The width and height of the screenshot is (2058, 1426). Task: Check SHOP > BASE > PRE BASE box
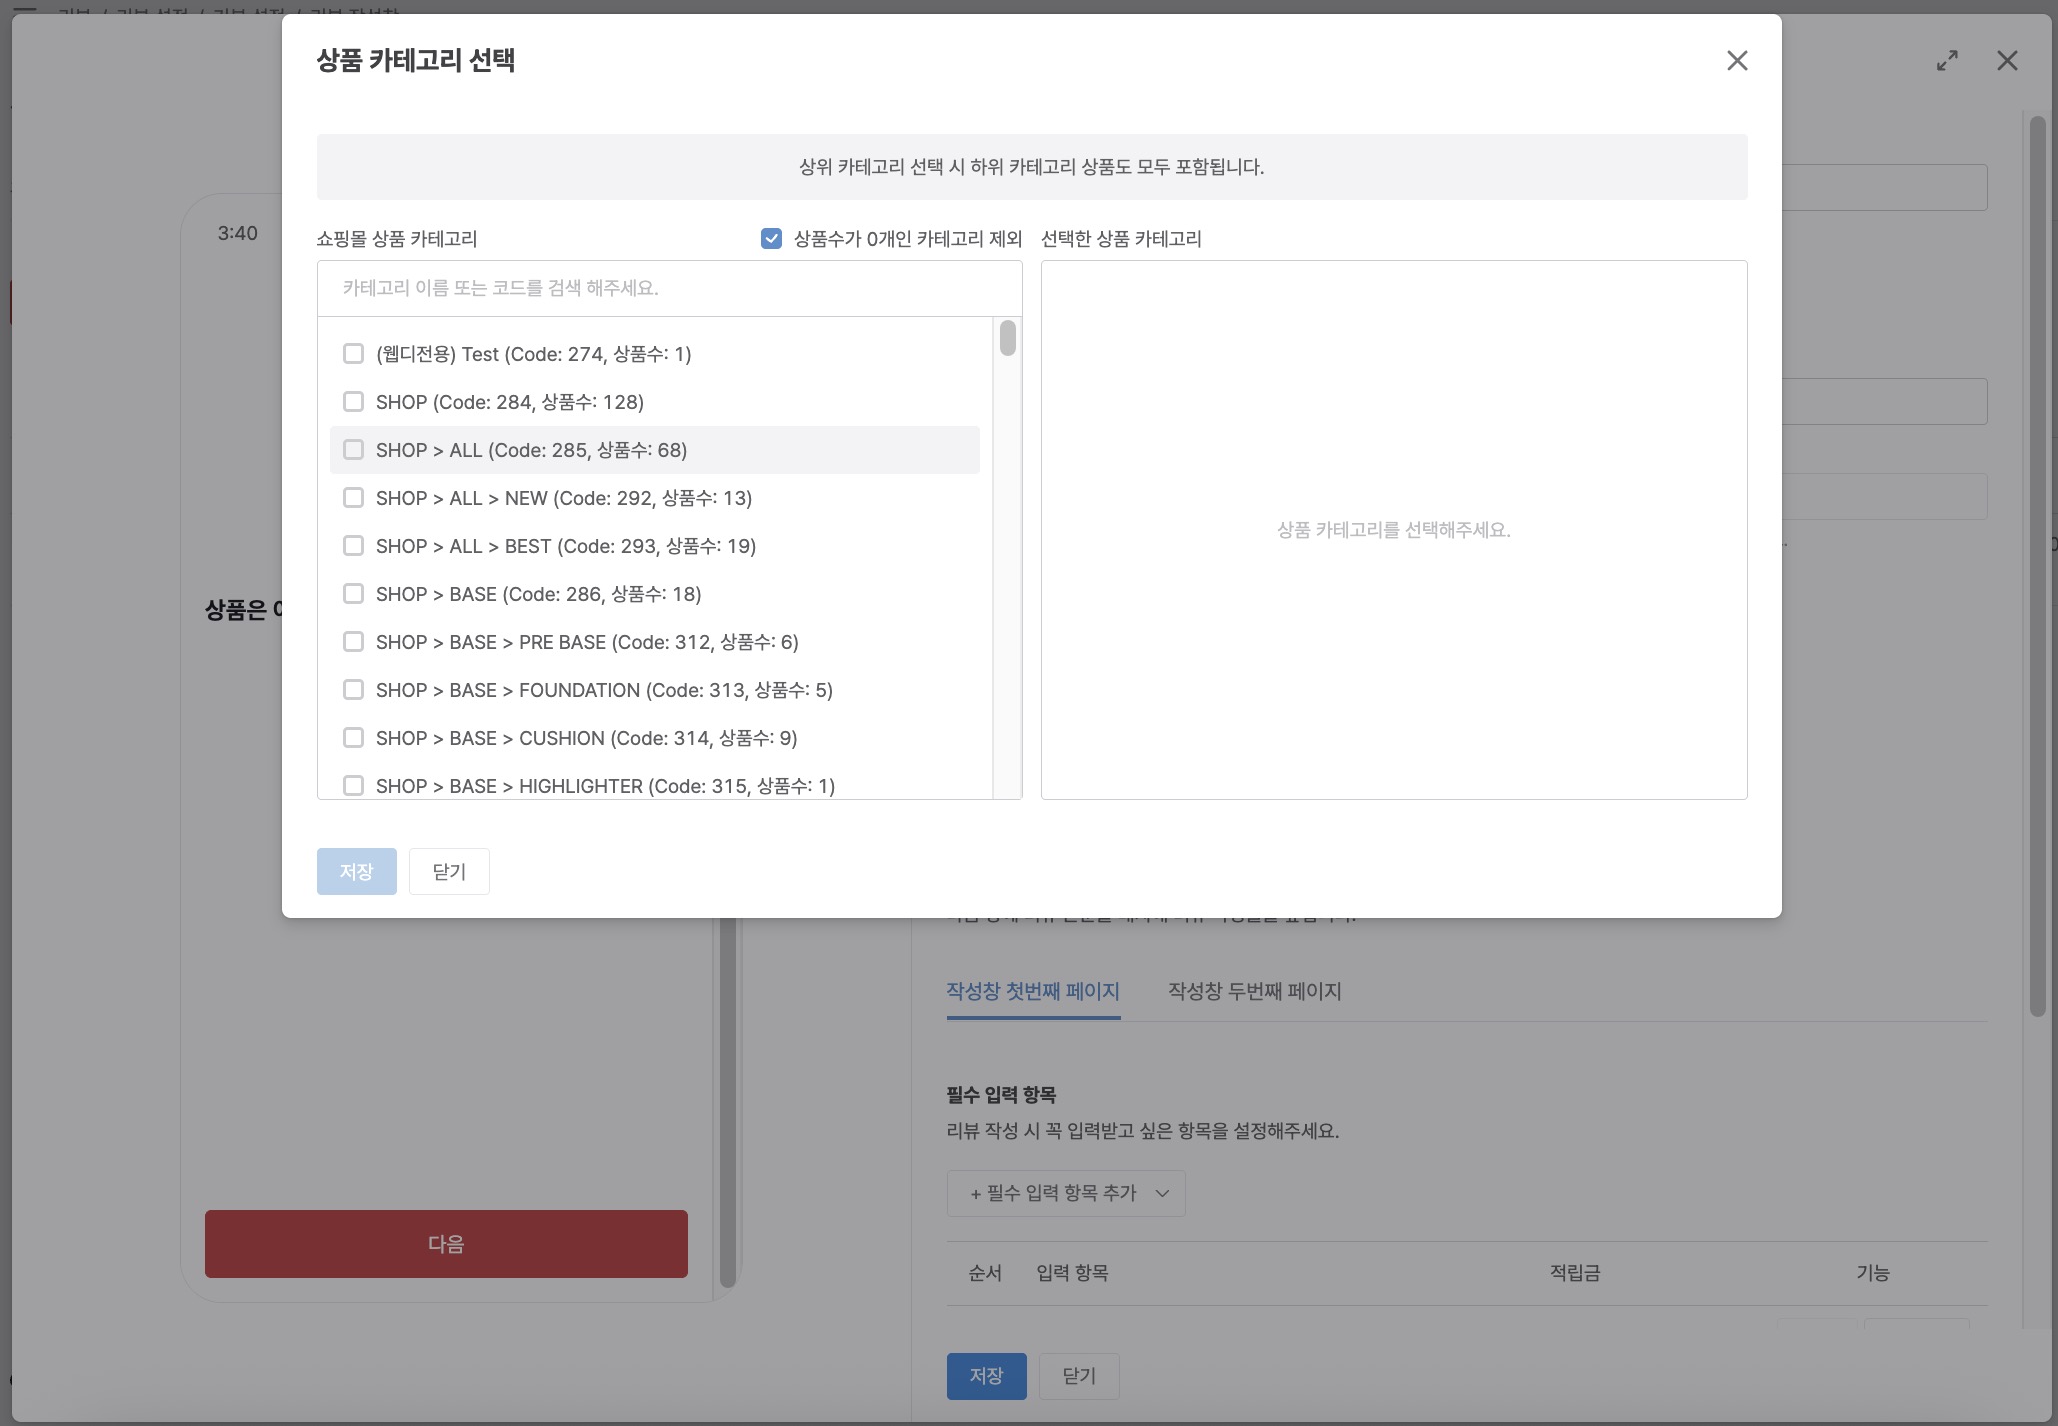[x=353, y=641]
